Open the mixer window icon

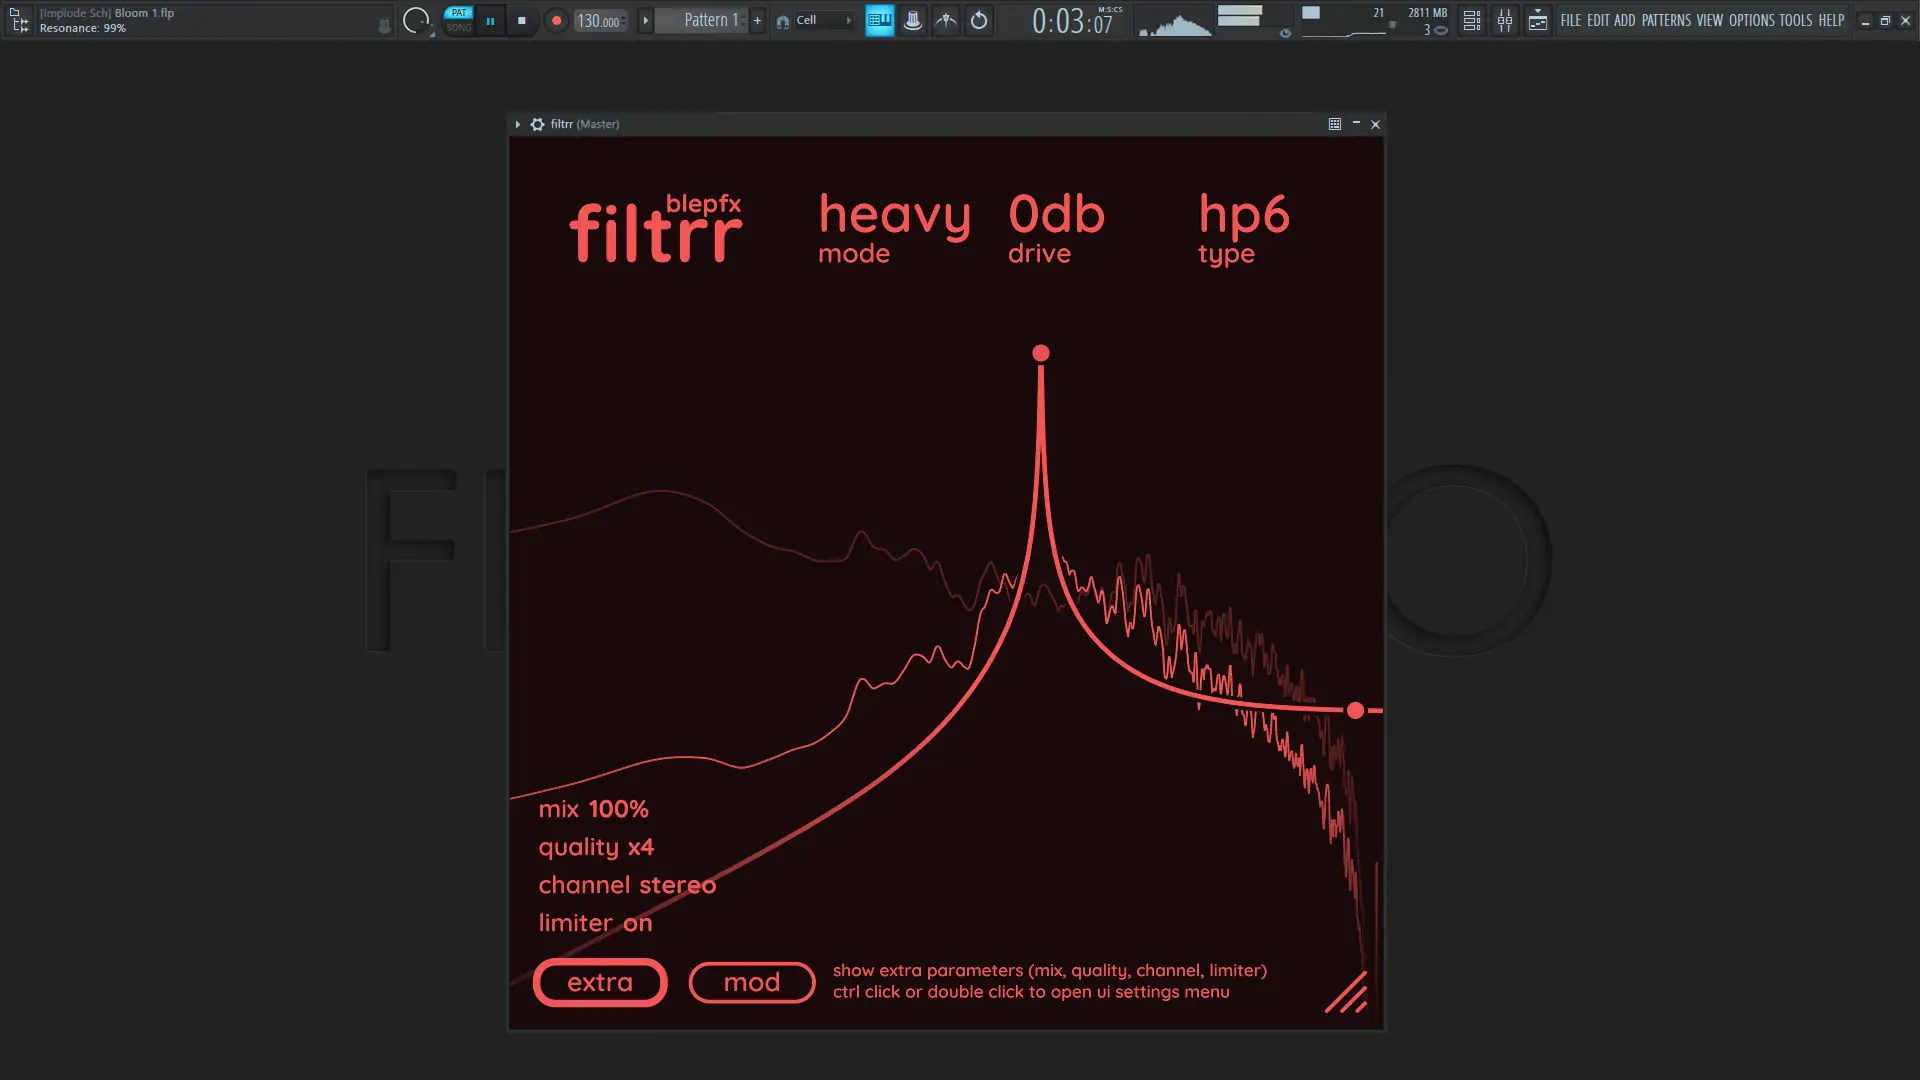[1505, 20]
